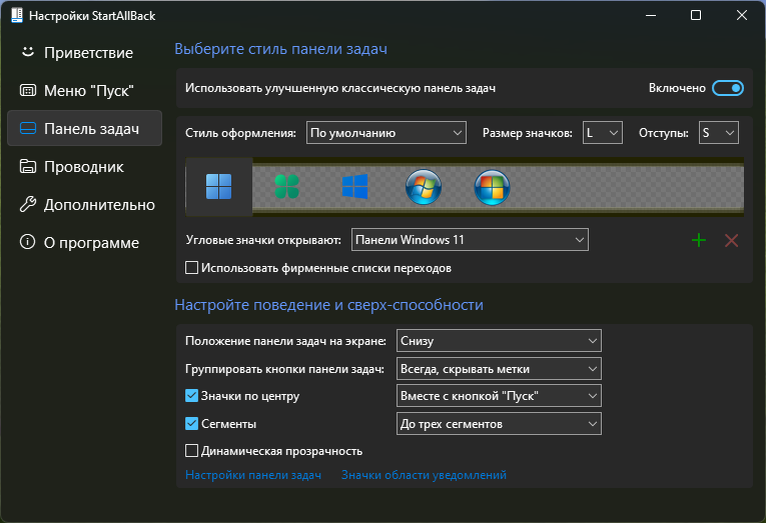Screen dimensions: 766x523
Task: Select the Панель задач sidebar item
Action: pos(85,128)
